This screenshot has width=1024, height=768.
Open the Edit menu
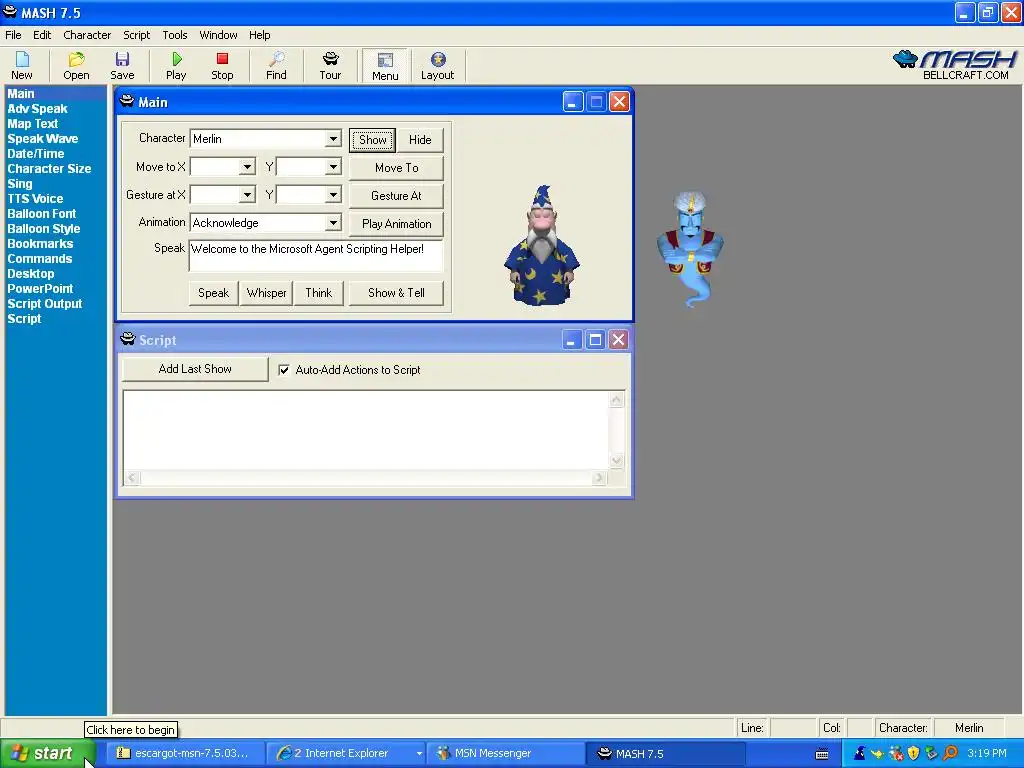click(x=42, y=35)
